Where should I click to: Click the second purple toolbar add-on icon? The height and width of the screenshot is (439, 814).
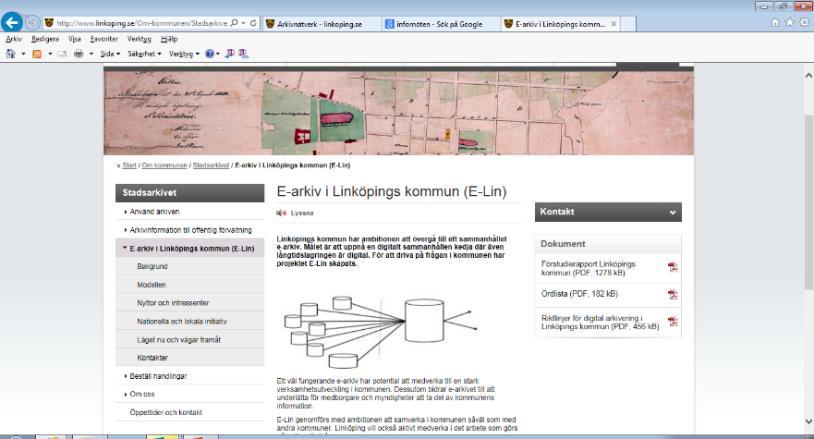[x=243, y=53]
